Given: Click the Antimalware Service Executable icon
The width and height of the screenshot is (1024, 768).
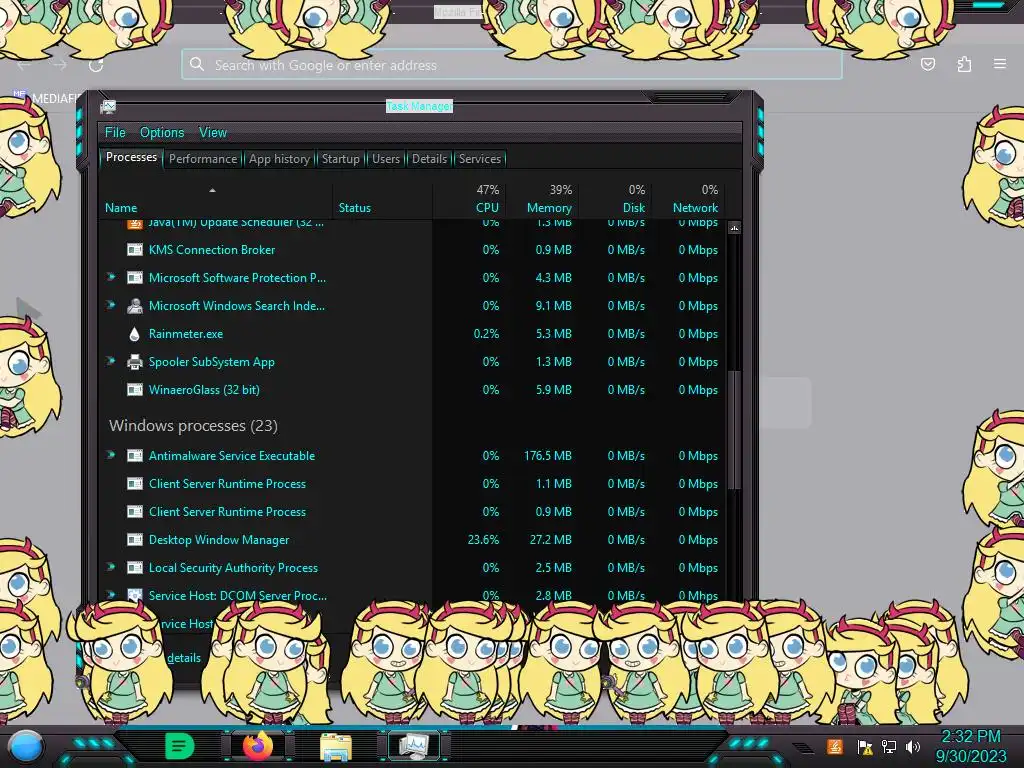Looking at the screenshot, I should (x=135, y=456).
